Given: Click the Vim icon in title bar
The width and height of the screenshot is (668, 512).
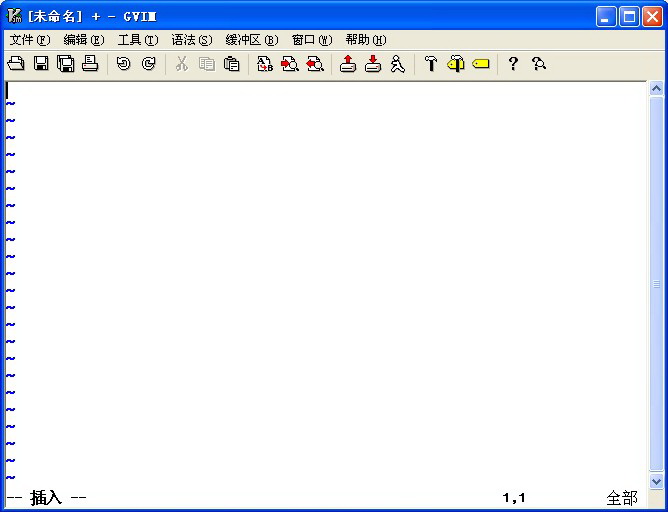Looking at the screenshot, I should [x=14, y=16].
